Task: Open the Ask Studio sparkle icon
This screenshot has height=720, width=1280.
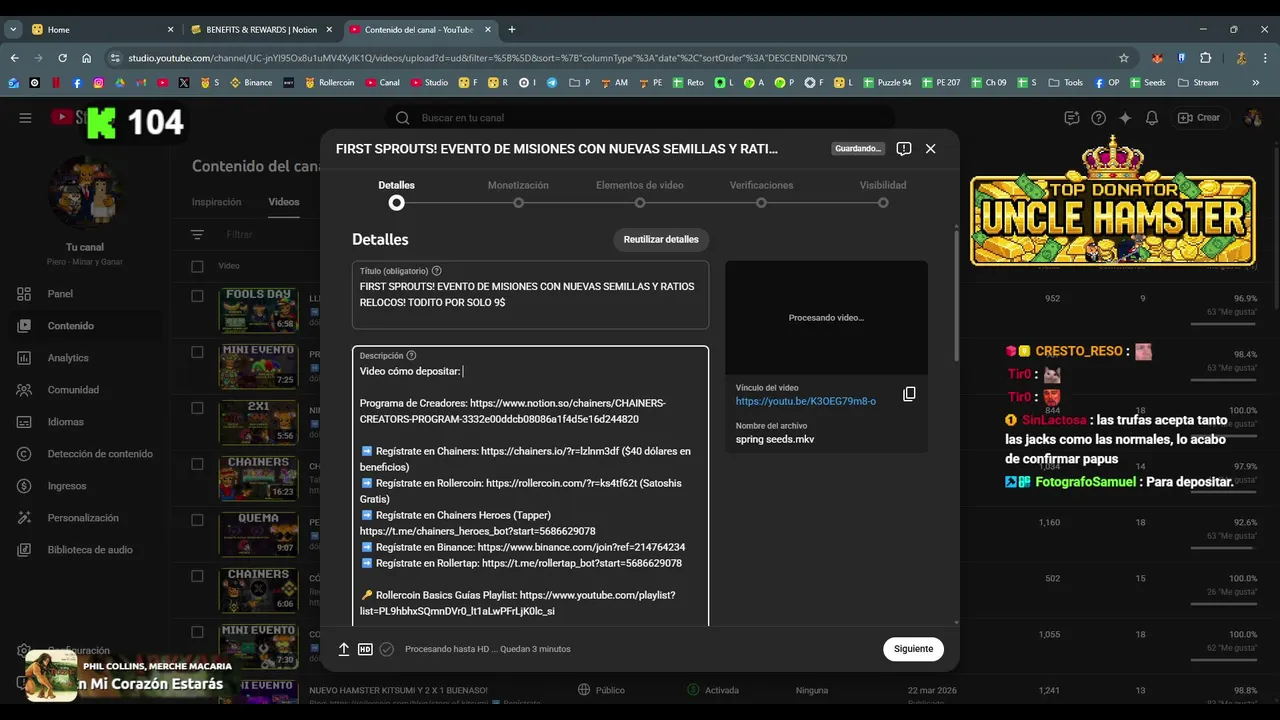Action: (1125, 118)
